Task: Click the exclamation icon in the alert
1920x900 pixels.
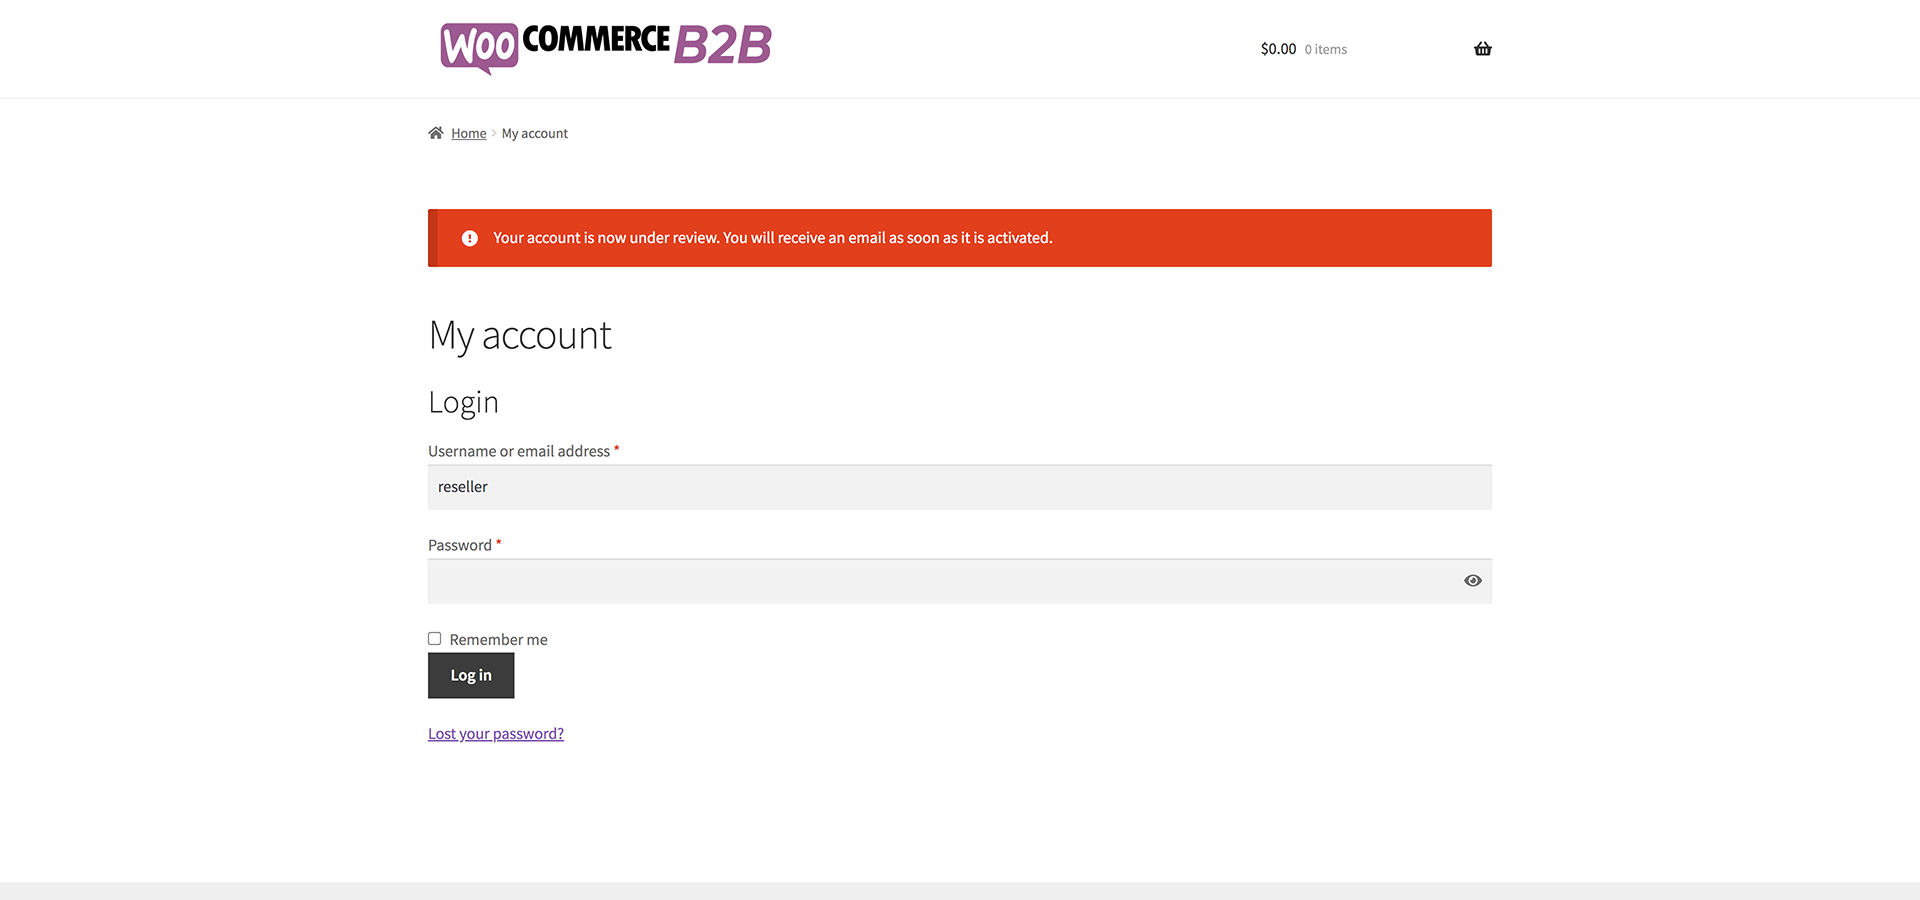Action: (469, 238)
